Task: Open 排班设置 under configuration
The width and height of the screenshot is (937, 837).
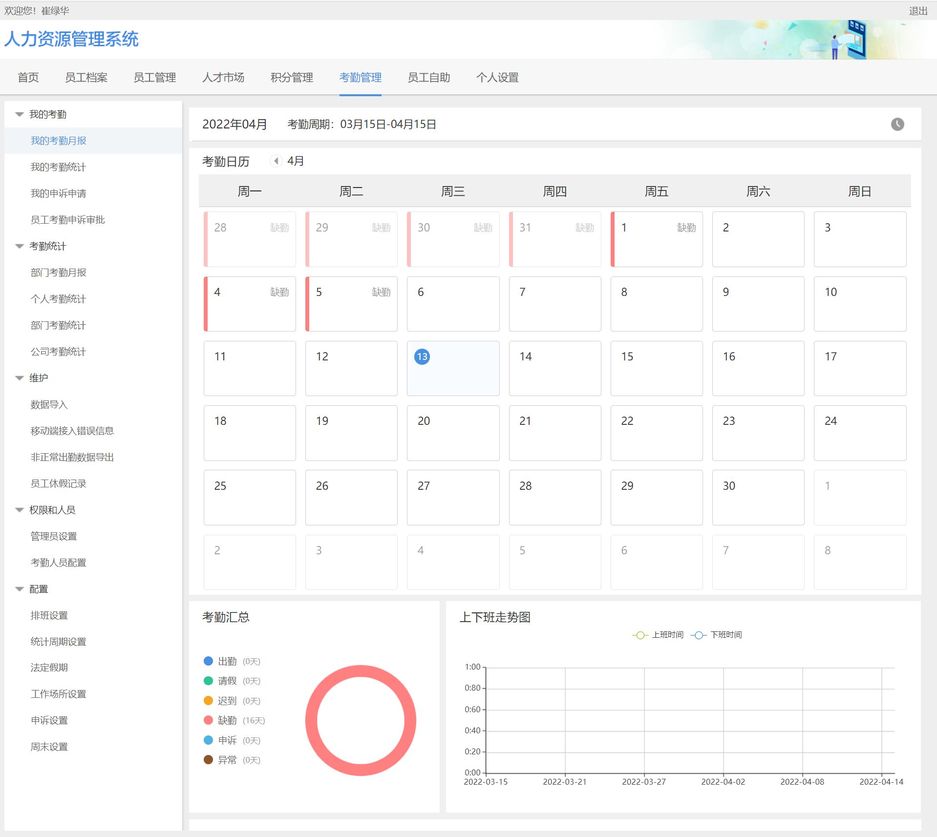Action: [49, 616]
